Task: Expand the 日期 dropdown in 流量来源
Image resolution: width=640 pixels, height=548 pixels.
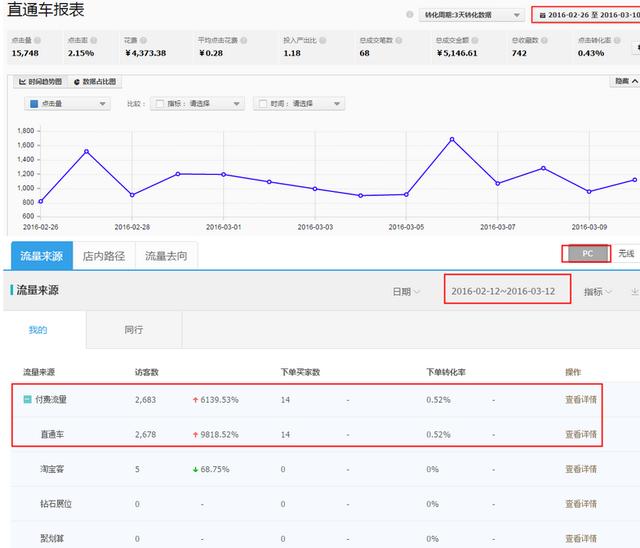Action: (405, 292)
